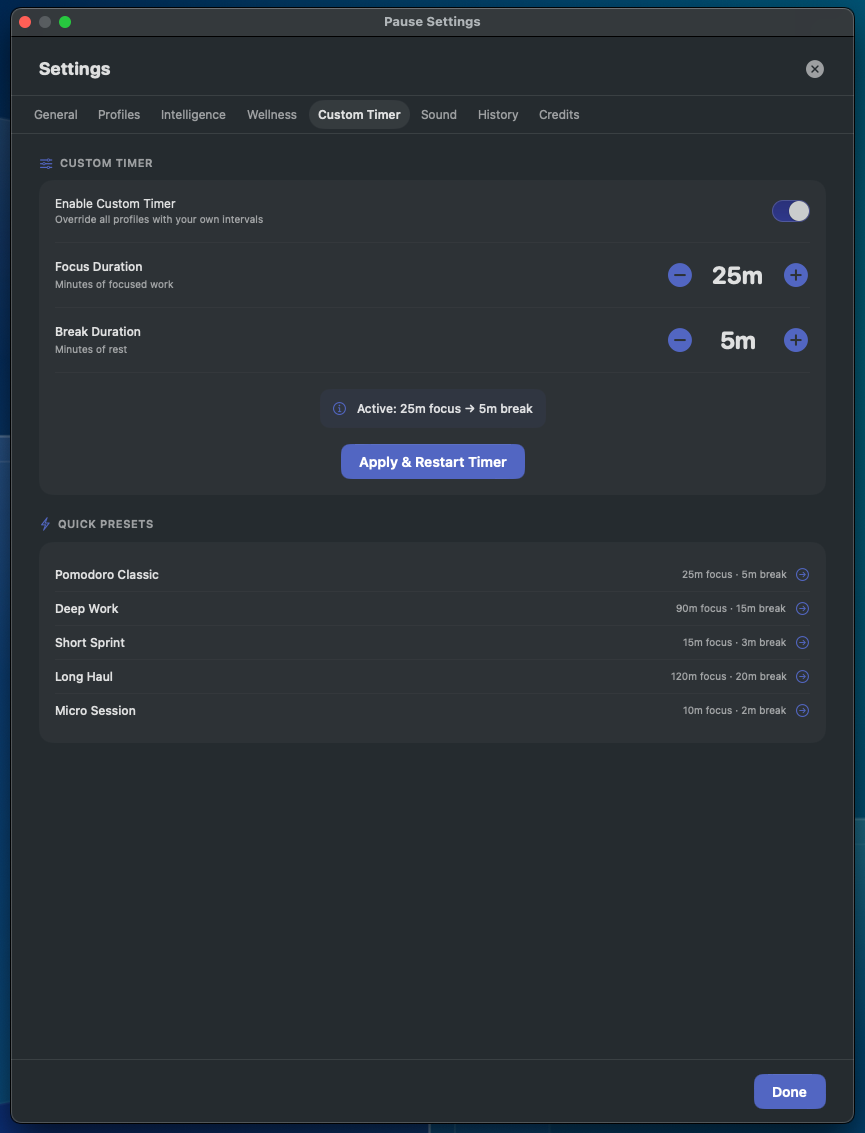Apply Short Sprint preset arrow icon
This screenshot has width=865, height=1133.
click(802, 642)
